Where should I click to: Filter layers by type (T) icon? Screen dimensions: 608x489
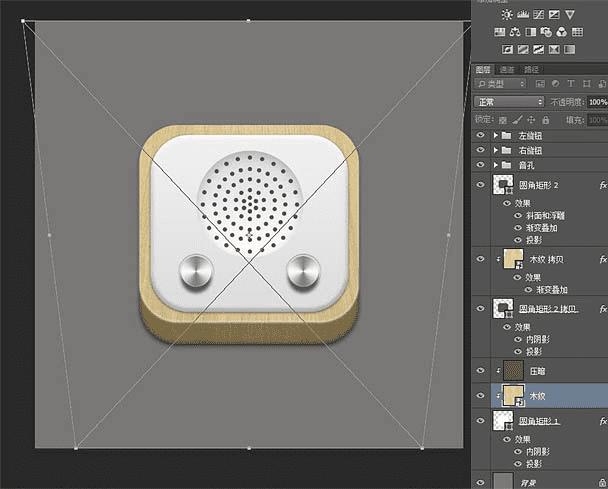571,83
